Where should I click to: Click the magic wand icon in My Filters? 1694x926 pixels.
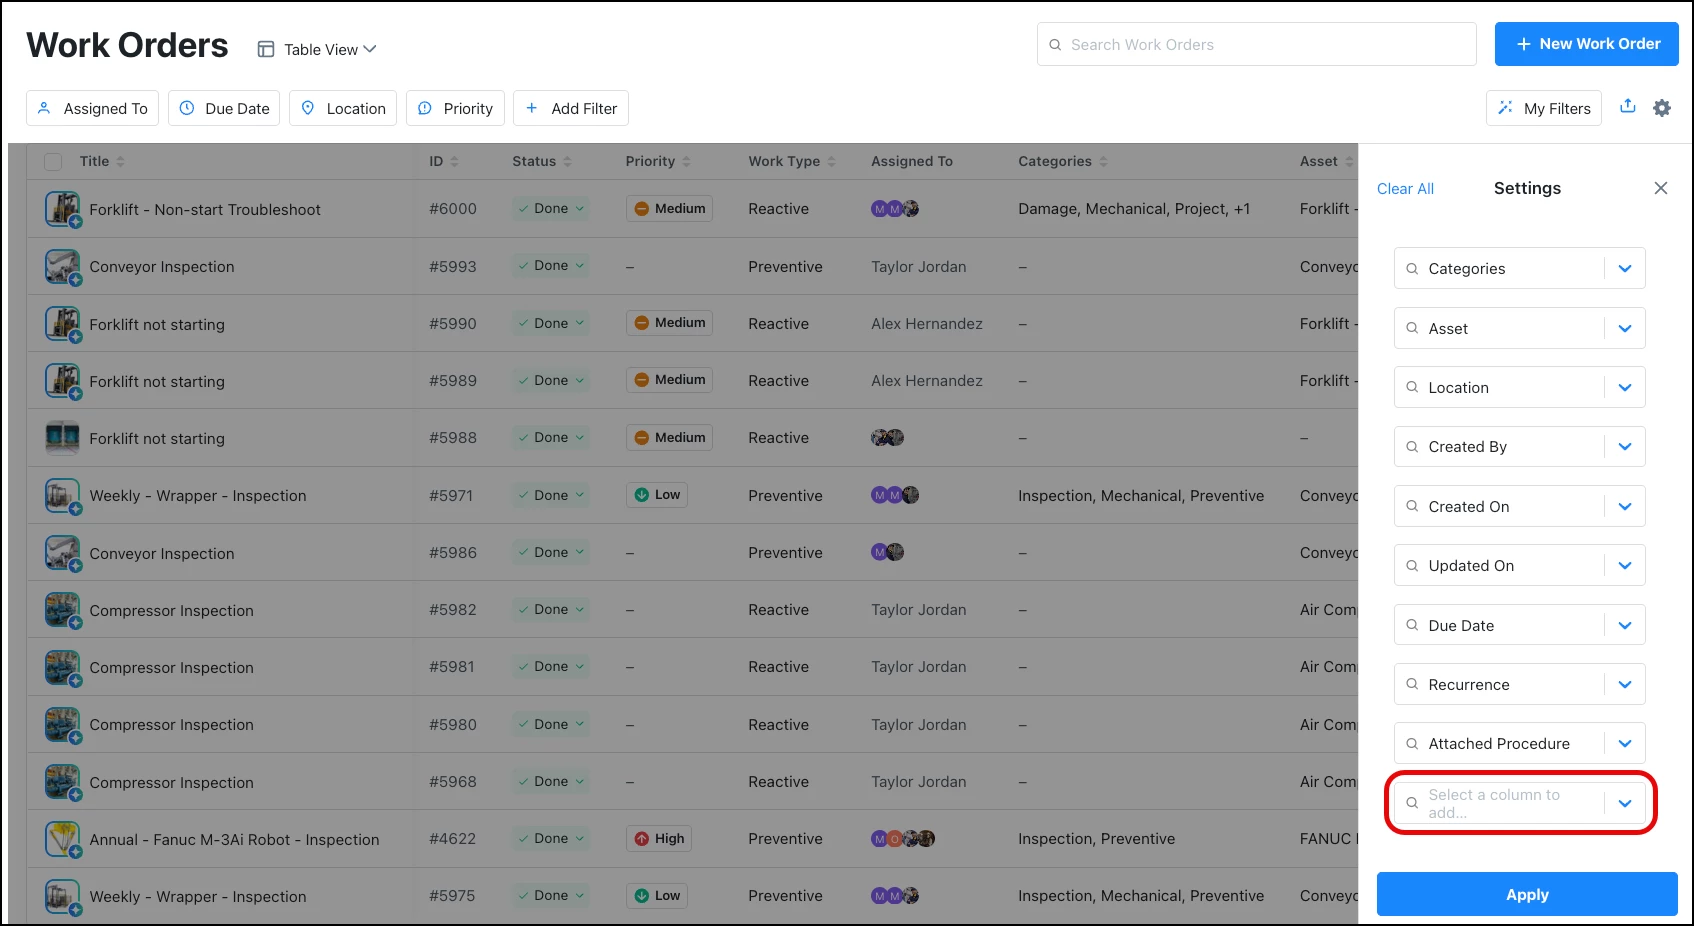pos(1505,108)
